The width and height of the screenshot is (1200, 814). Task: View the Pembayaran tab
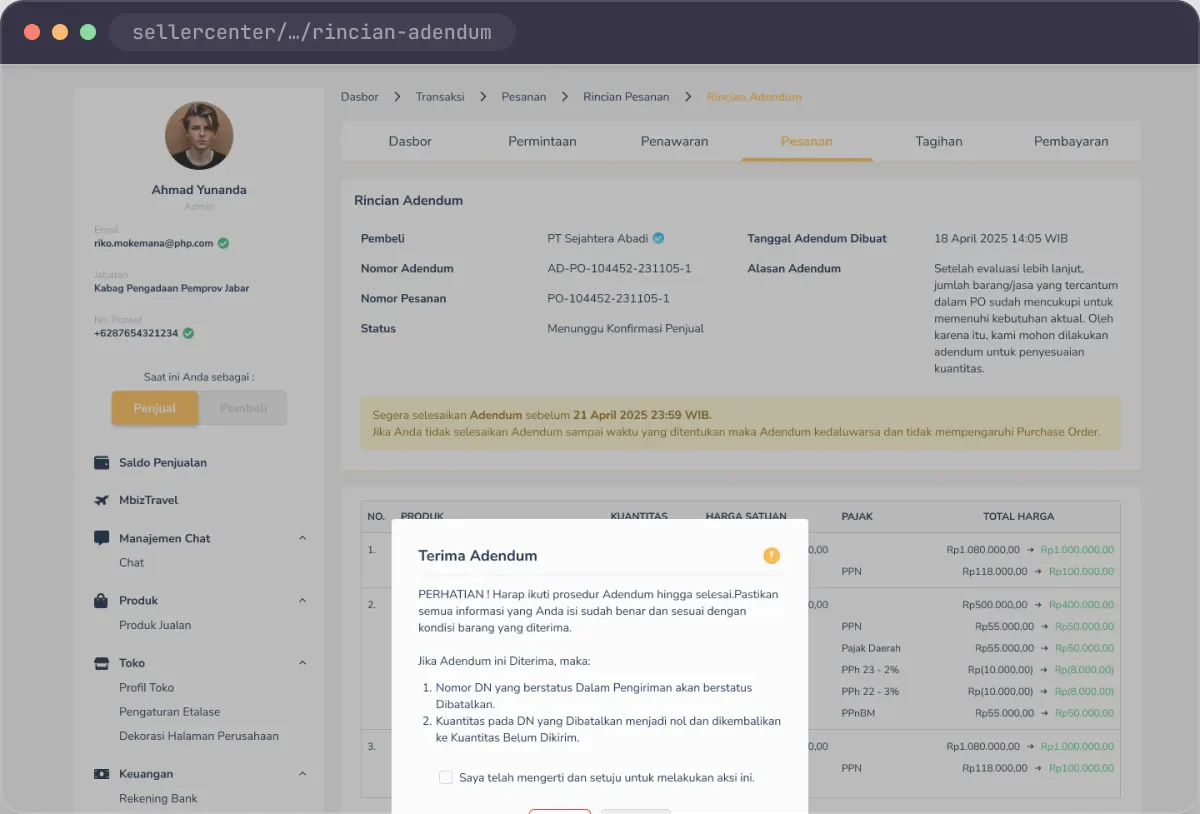click(x=1071, y=141)
